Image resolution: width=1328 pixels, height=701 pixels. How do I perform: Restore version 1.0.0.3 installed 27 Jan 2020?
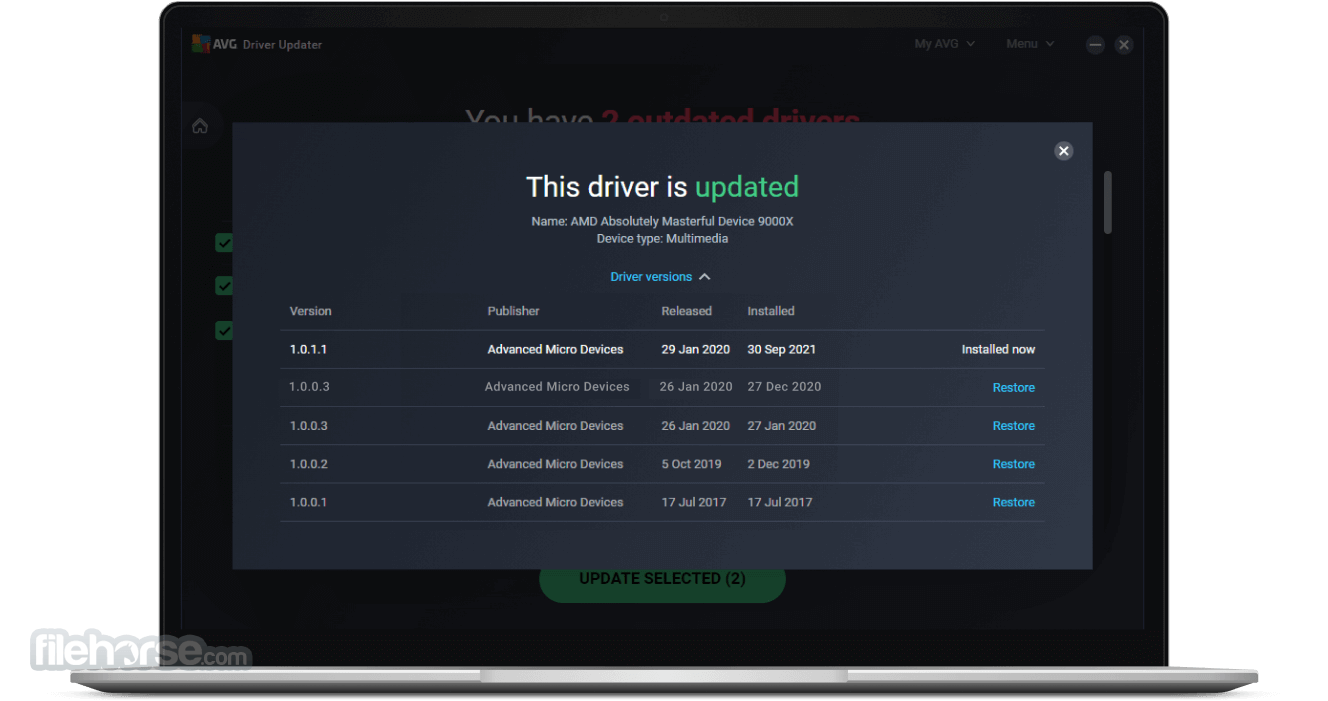(x=1013, y=426)
